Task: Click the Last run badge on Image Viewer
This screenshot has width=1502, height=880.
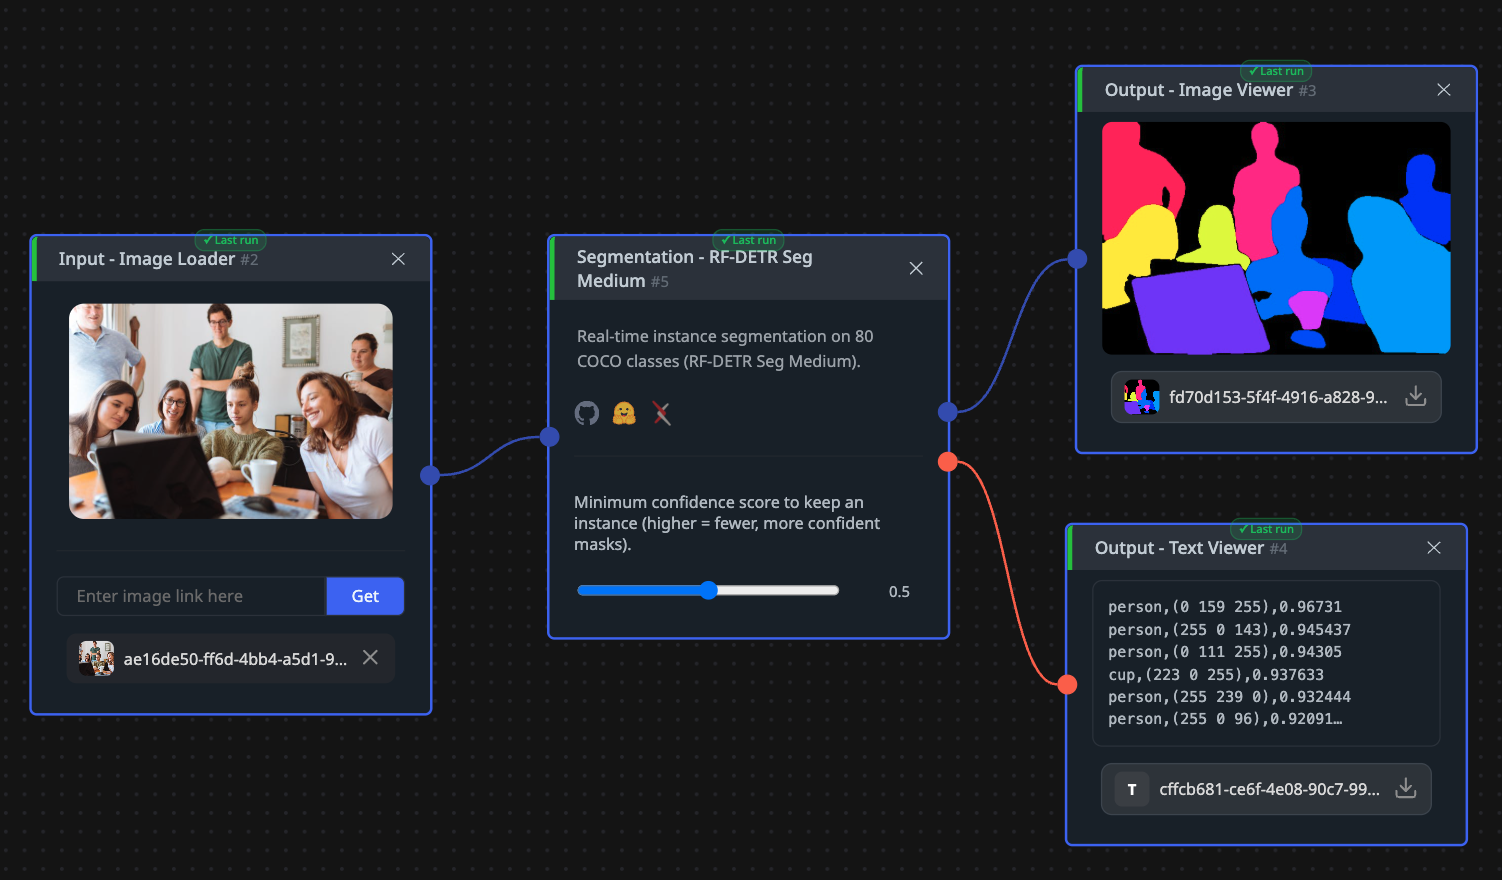Action: [x=1276, y=71]
